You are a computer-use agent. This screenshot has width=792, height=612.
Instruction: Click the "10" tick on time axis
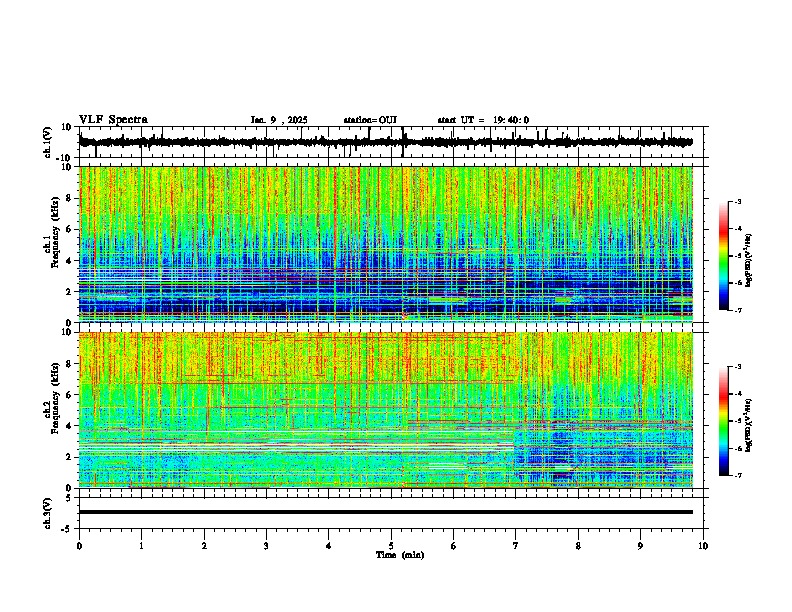[x=703, y=546]
